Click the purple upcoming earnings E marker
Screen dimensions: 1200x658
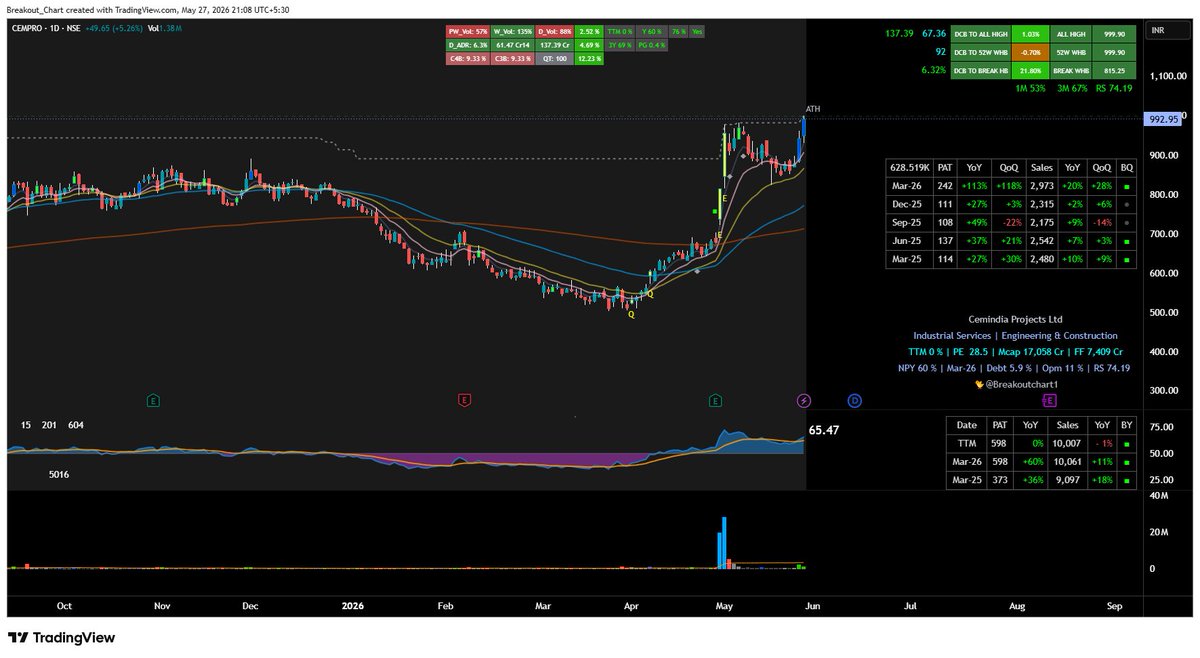point(1049,401)
